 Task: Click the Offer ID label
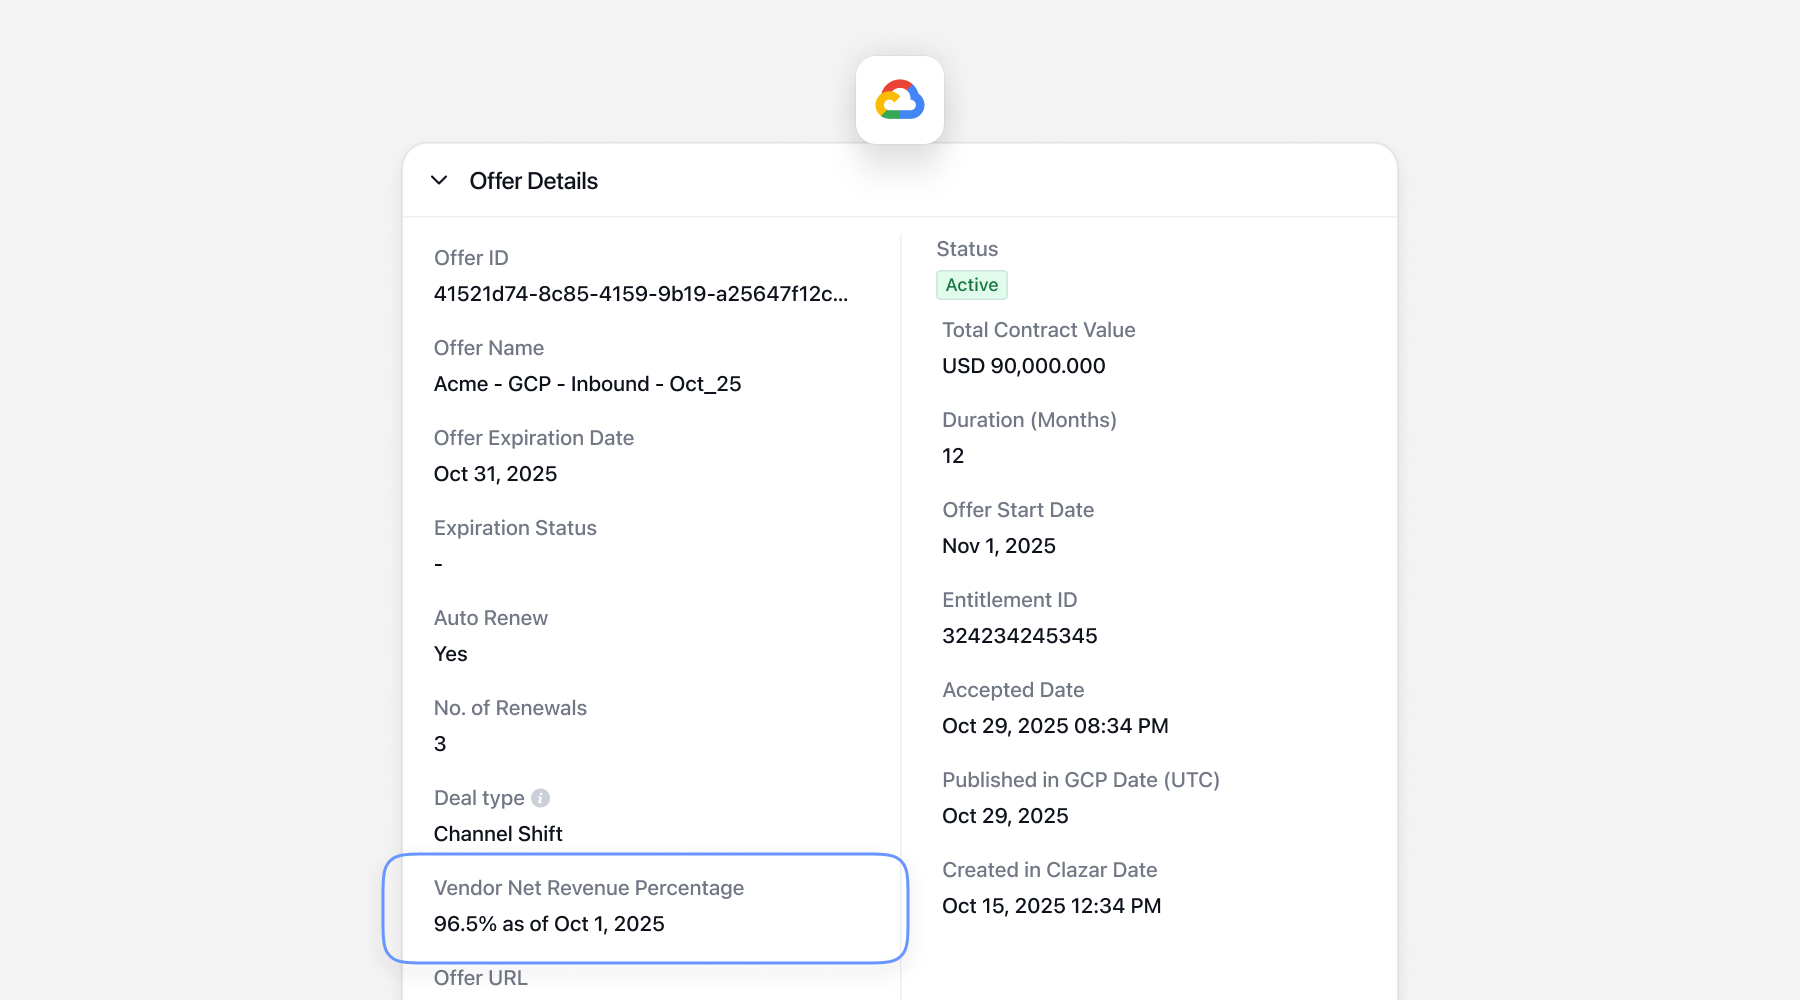coord(471,258)
